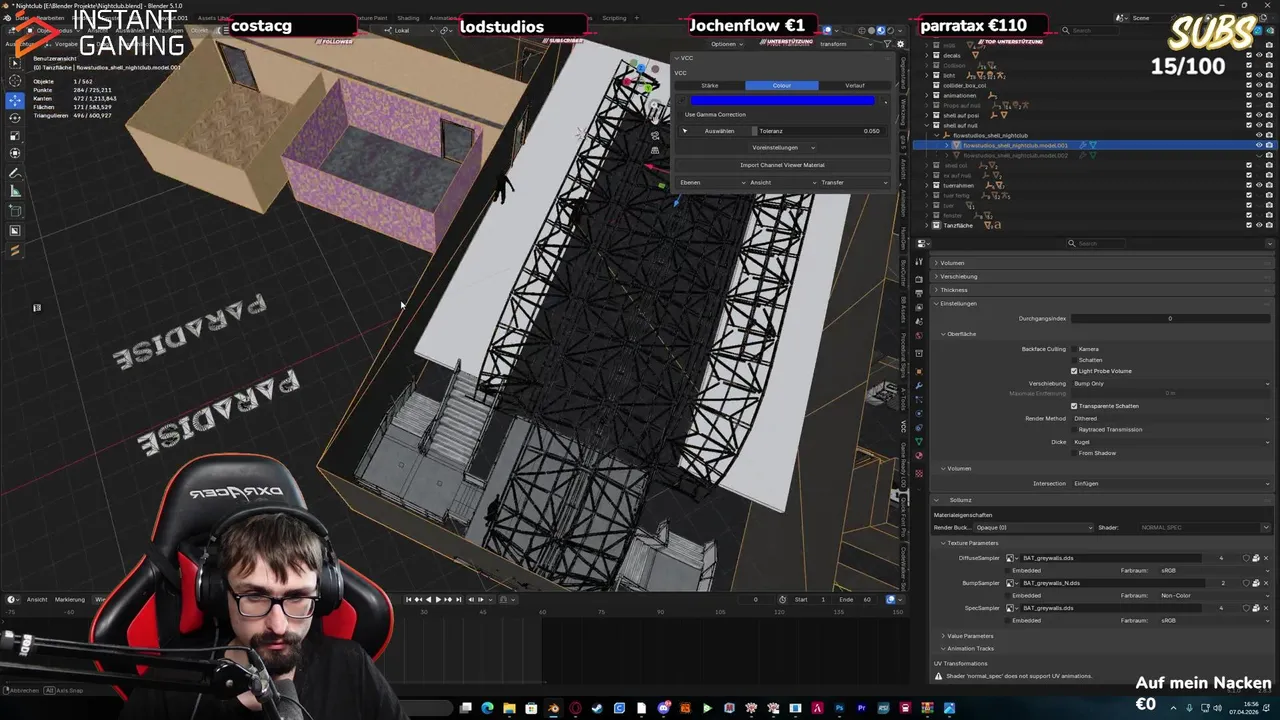The width and height of the screenshot is (1280, 720).
Task: Hide the Tanzfläche collection eye icon
Action: [1259, 225]
